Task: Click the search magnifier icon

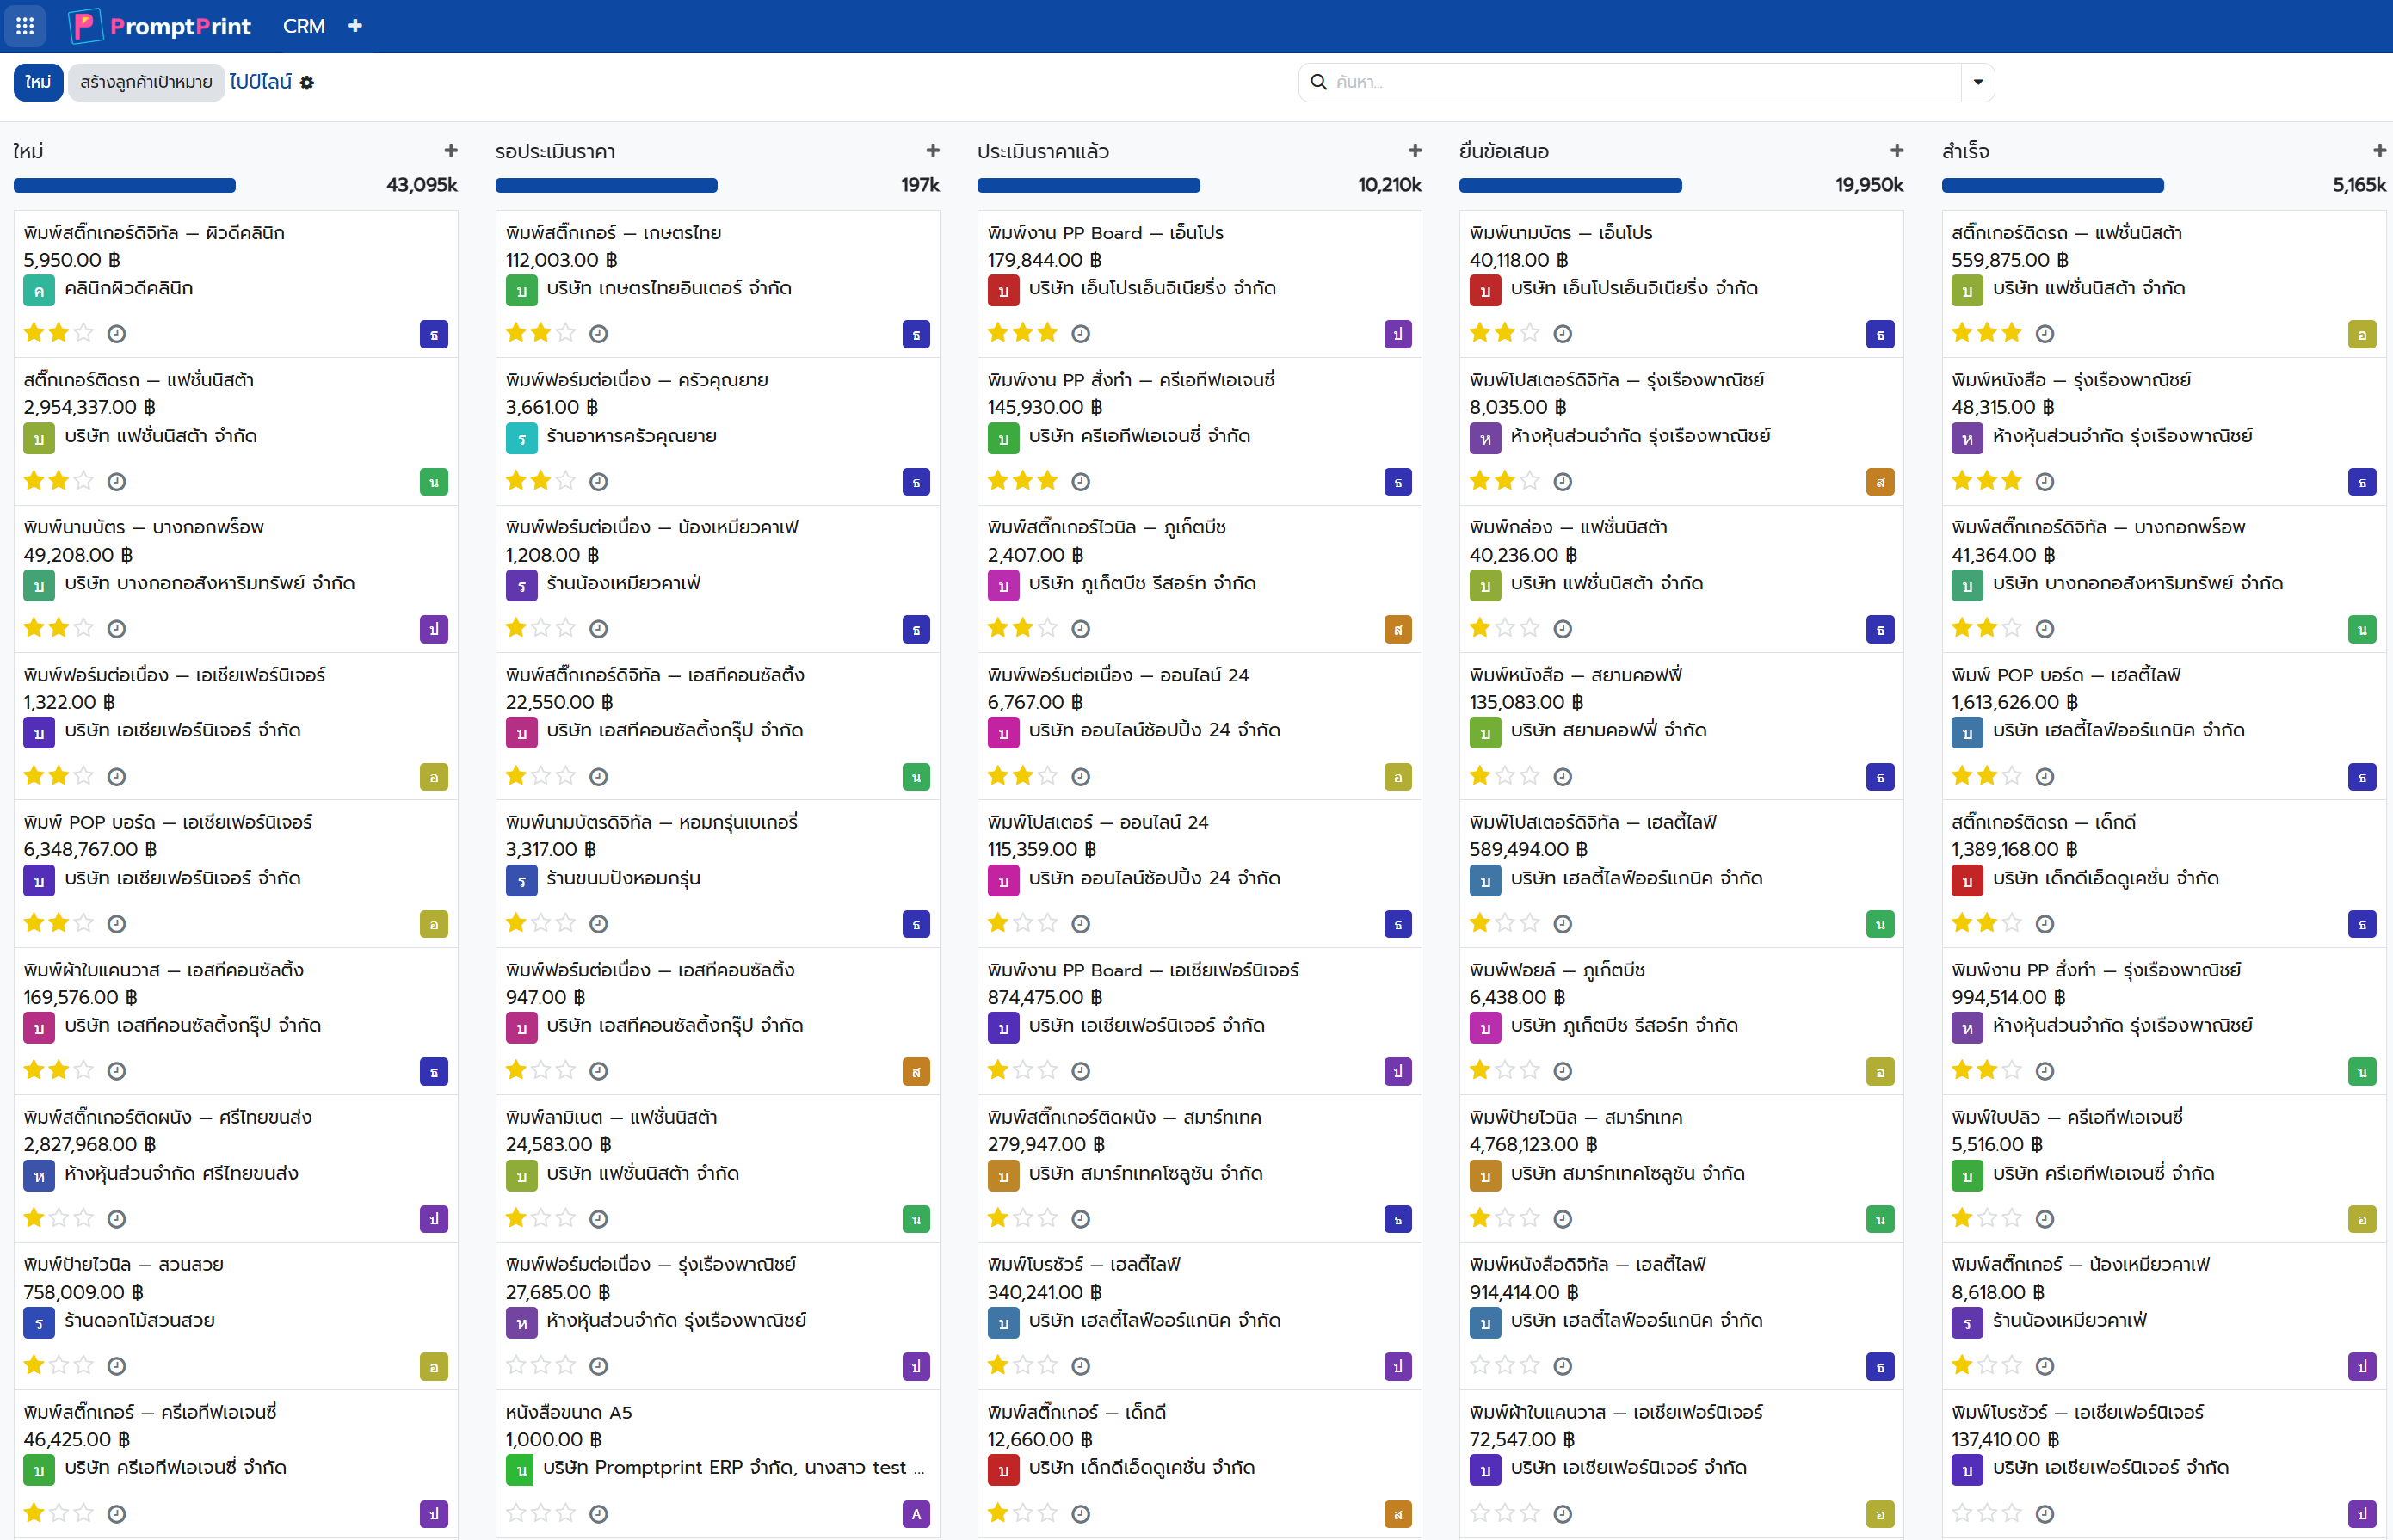Action: (x=1318, y=82)
